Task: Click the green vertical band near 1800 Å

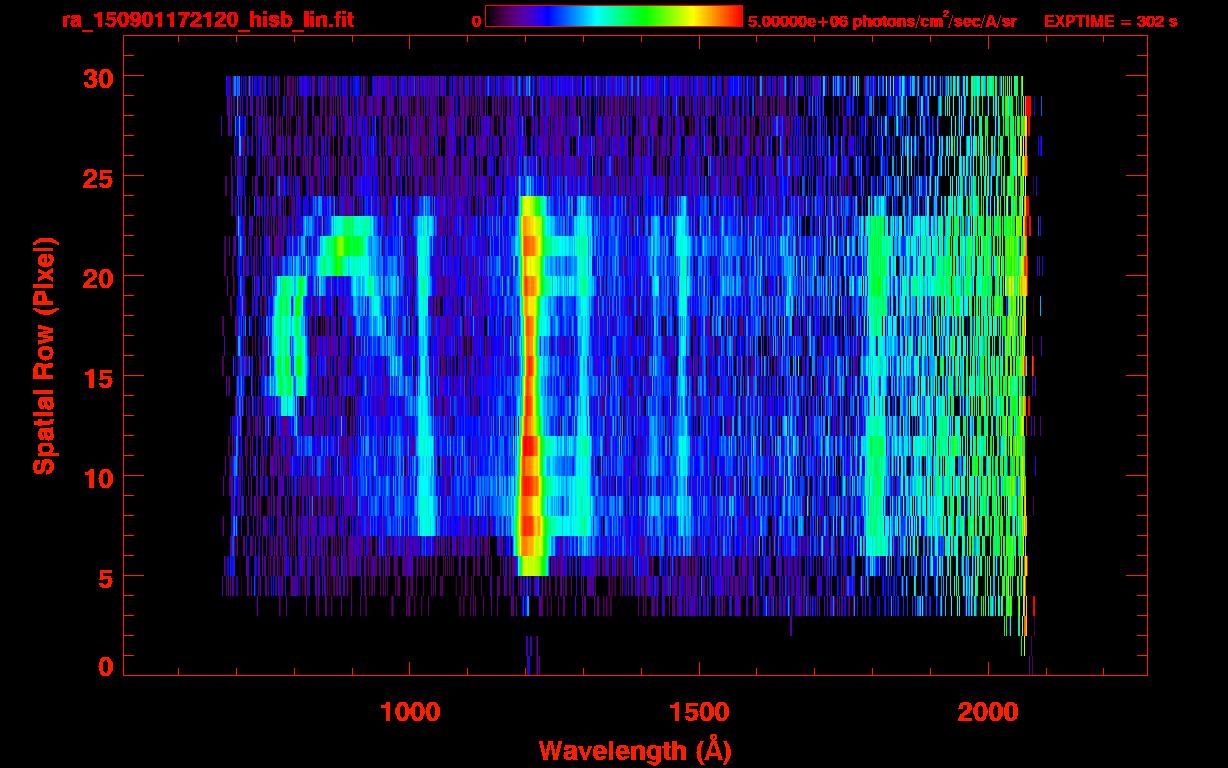Action: point(876,400)
